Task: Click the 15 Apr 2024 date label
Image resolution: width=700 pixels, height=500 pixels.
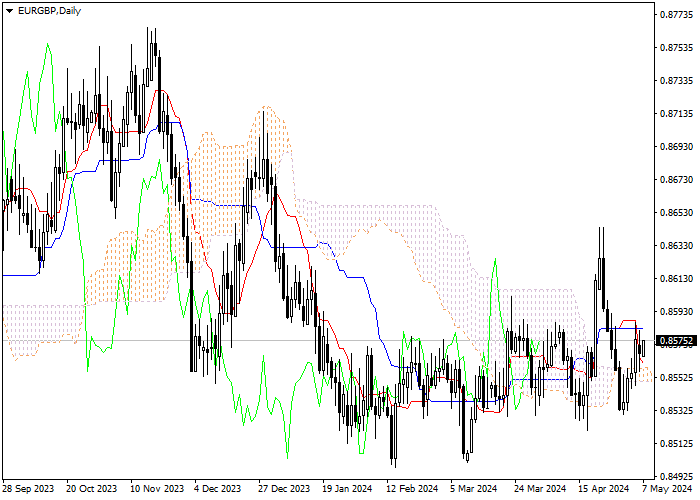Action: coord(604,489)
